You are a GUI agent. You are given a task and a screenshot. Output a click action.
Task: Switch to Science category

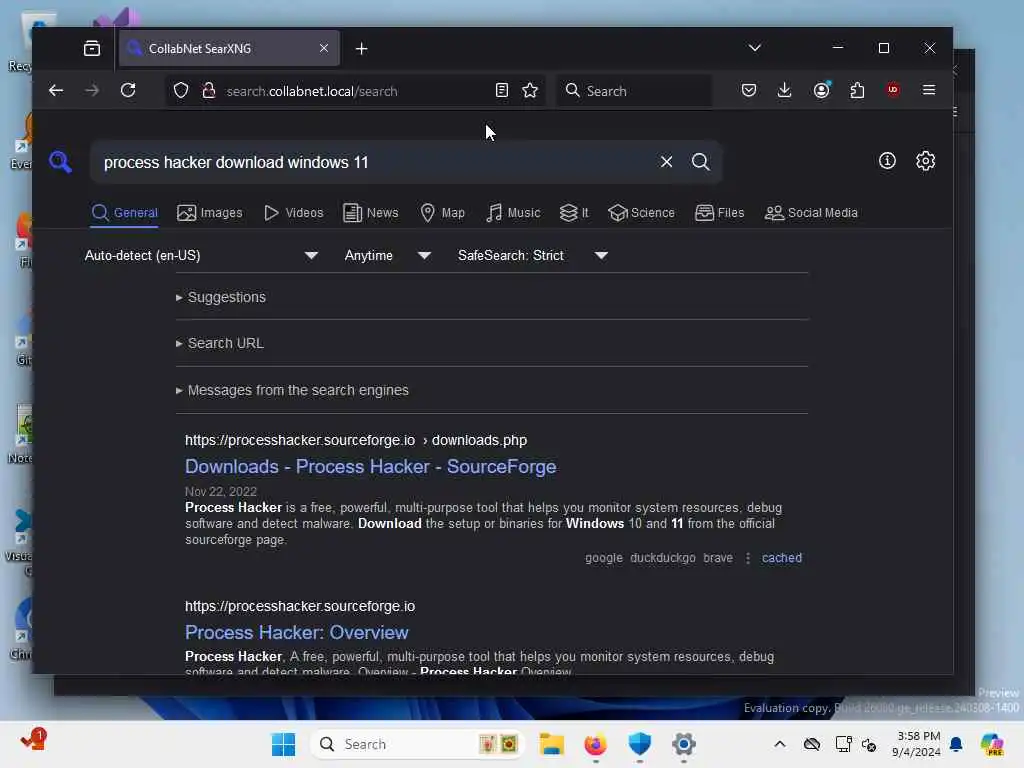(x=641, y=213)
